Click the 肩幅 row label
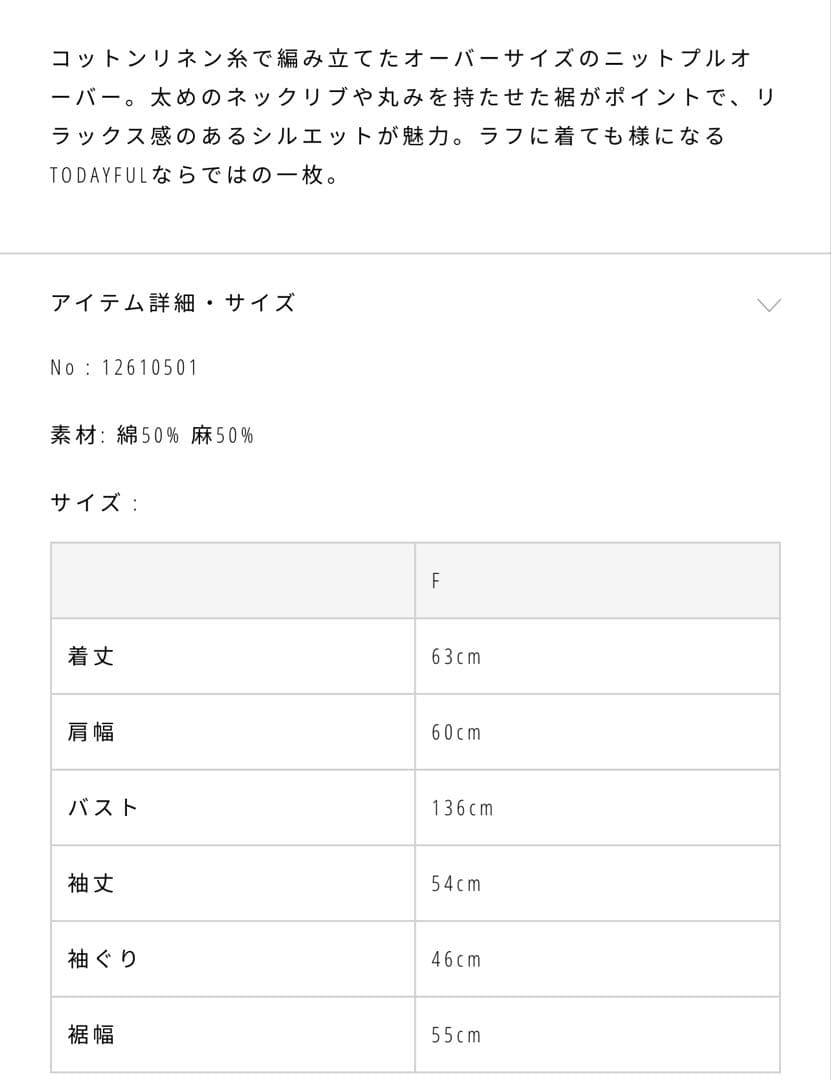This screenshot has height=1080, width=831. [91, 732]
